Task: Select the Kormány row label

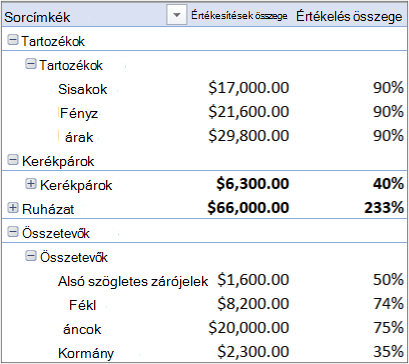Action: [86, 353]
